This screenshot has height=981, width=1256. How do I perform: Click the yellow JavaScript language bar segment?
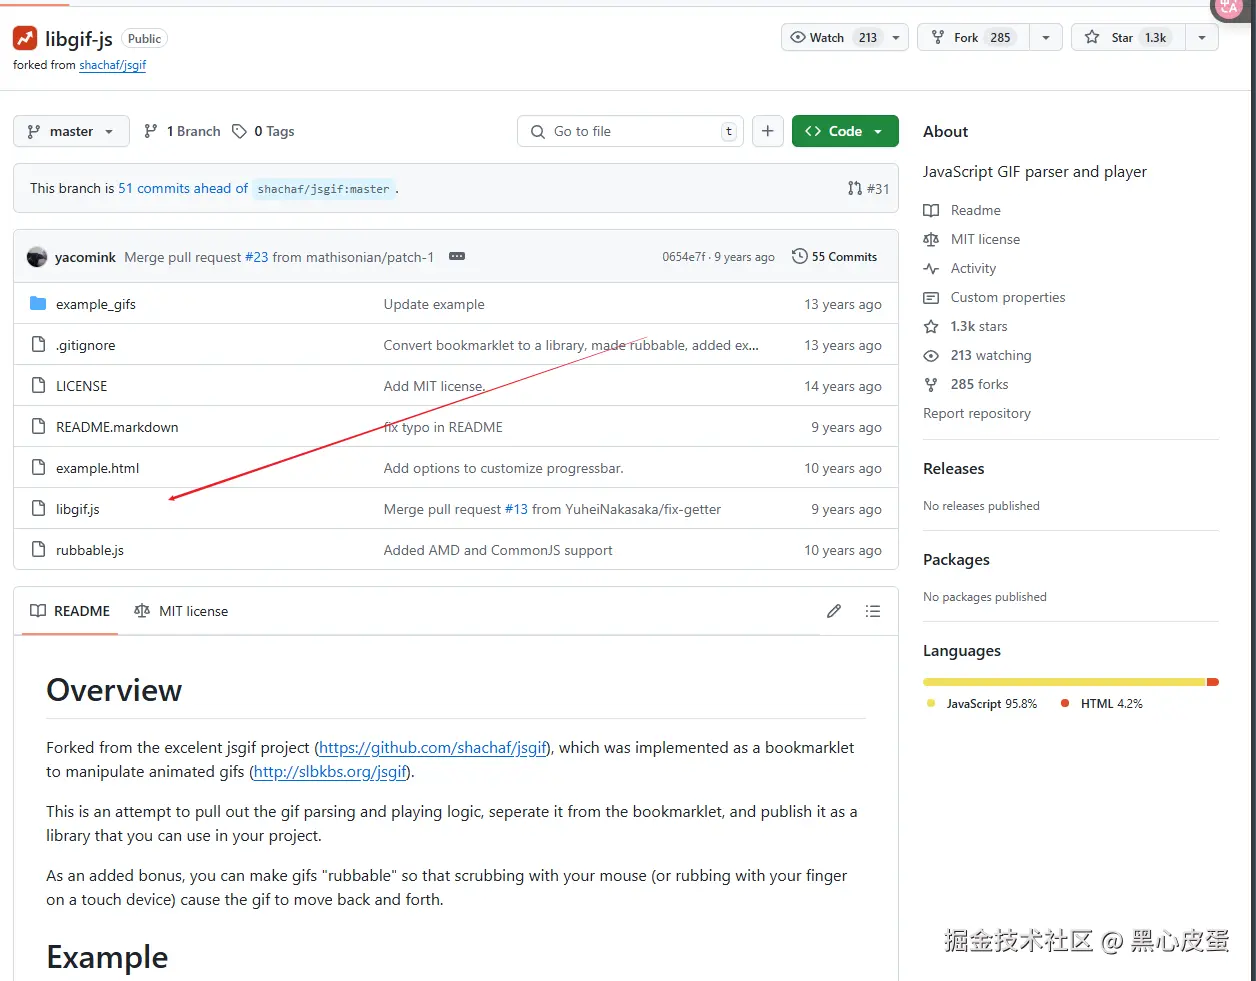(1065, 682)
